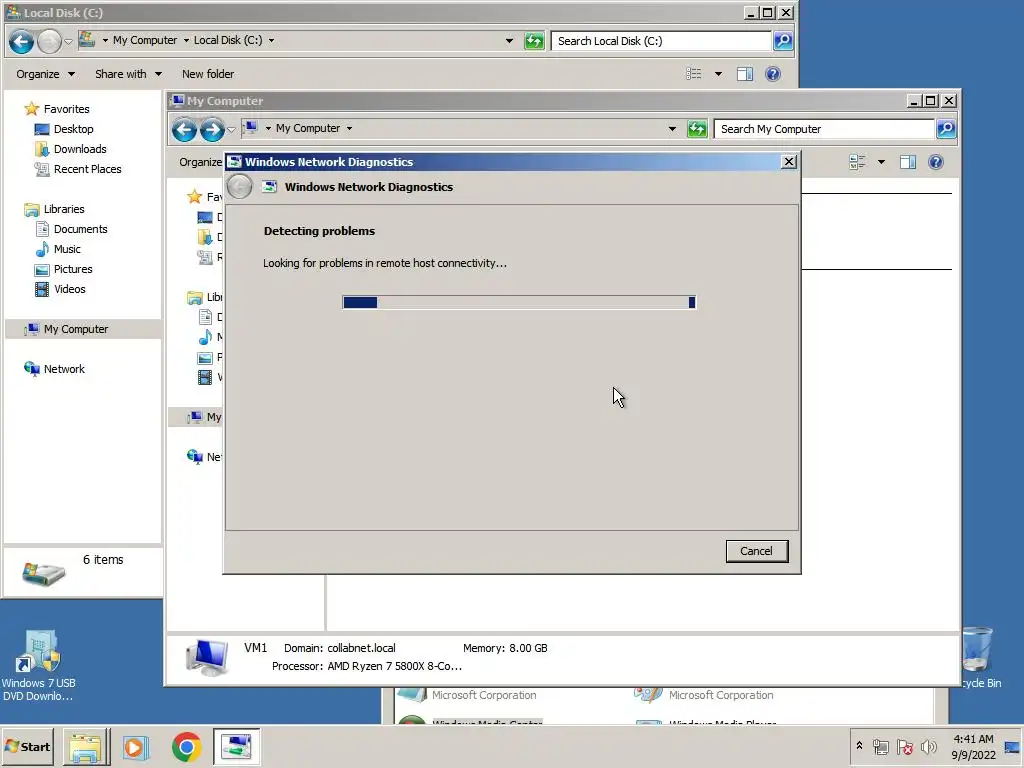Open view options dropdown in Local Disk window
This screenshot has width=1024, height=768.
[718, 74]
